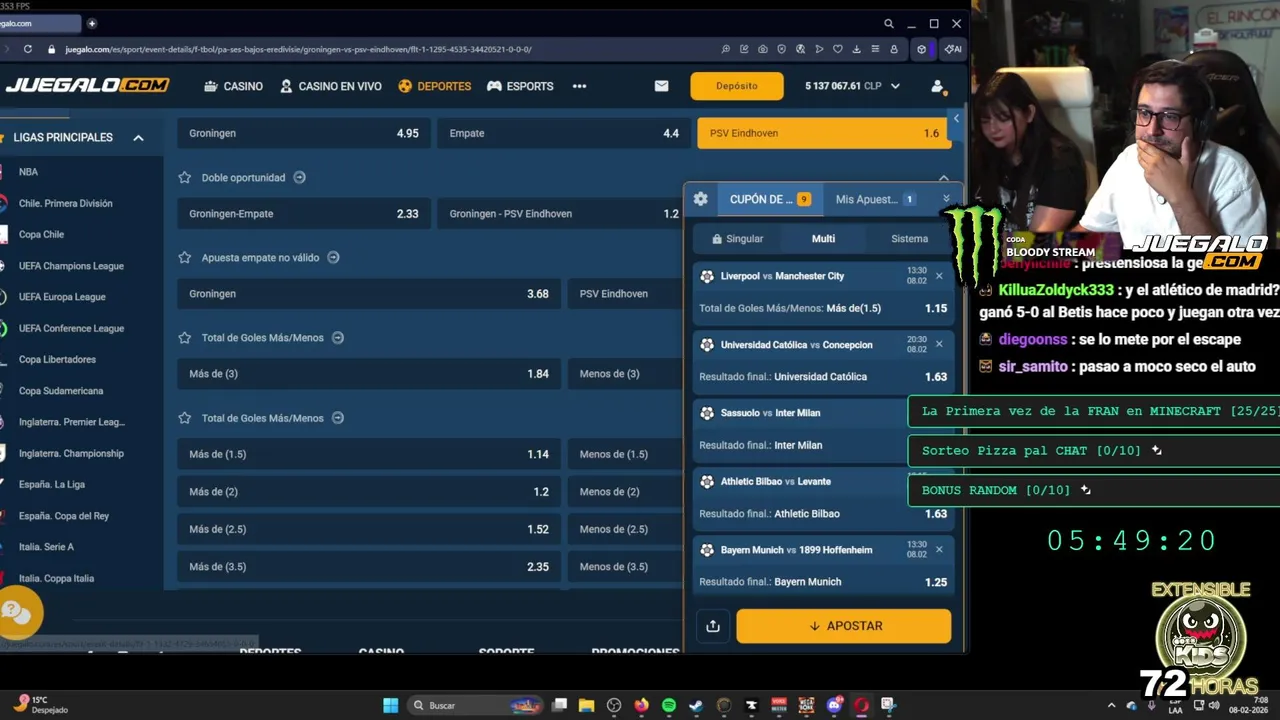The width and height of the screenshot is (1280, 720).
Task: Reload the page
Action: 27,49
